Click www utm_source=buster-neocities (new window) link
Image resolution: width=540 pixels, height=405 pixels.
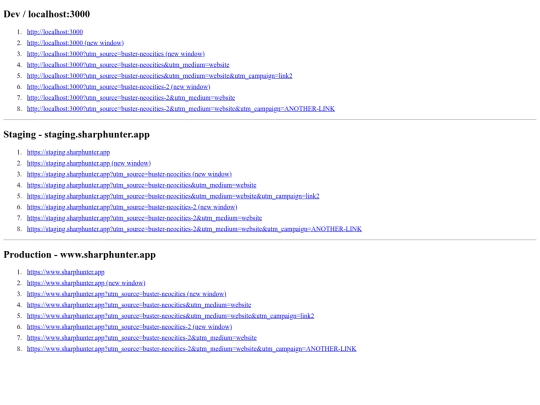click(126, 294)
